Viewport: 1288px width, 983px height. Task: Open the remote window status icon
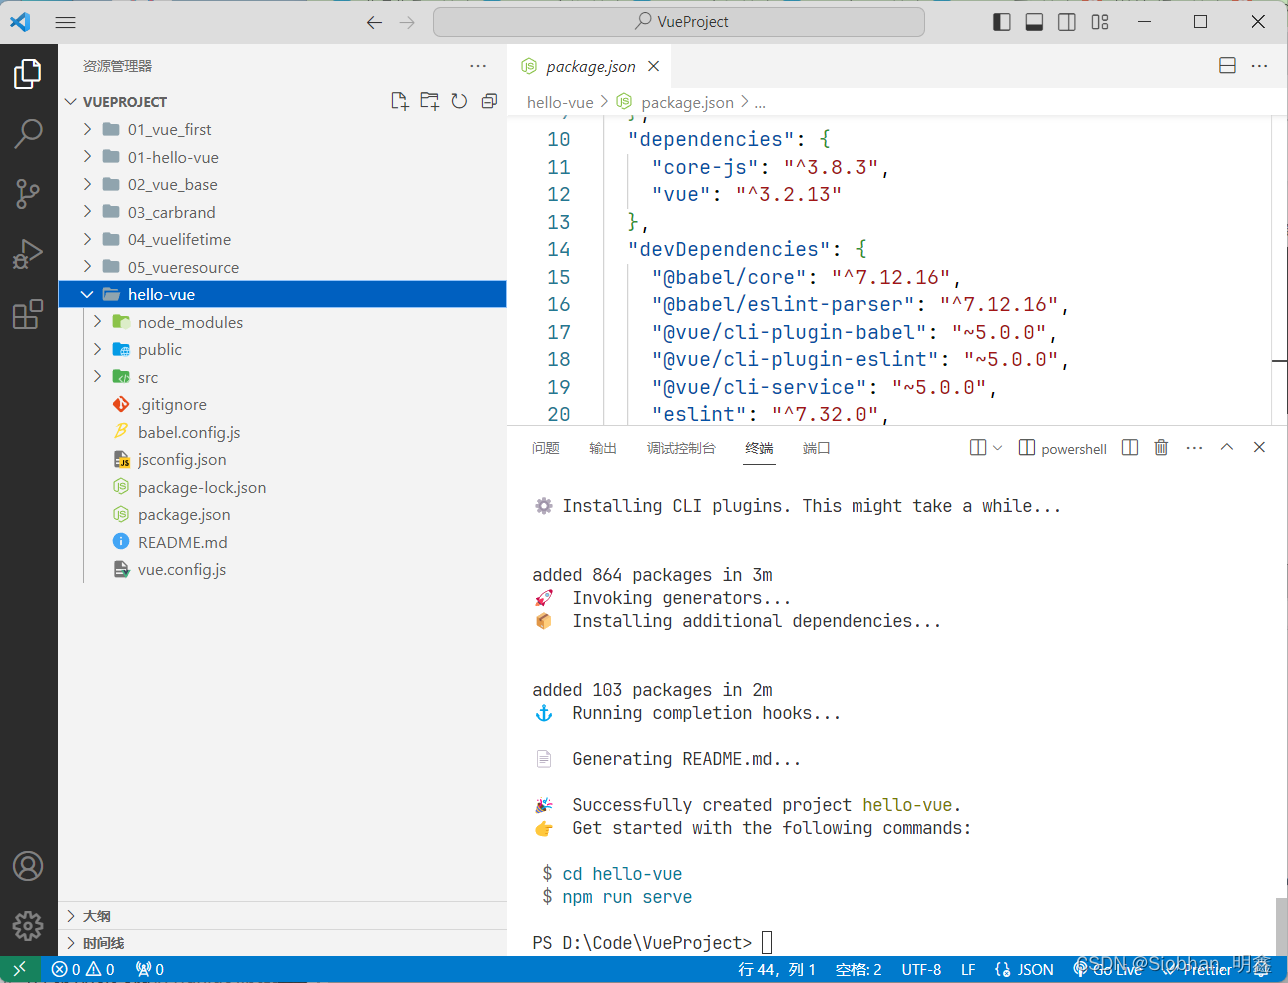pyautogui.click(x=20, y=969)
